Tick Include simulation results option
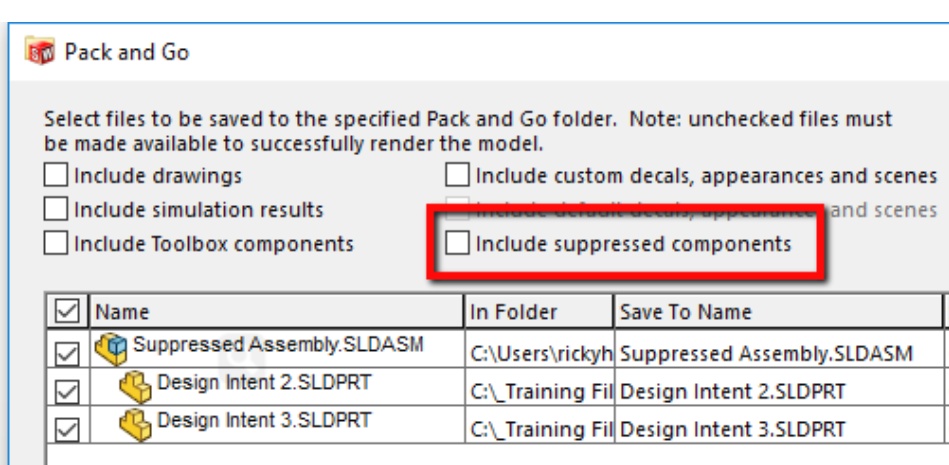This screenshot has height=465, width=949. coord(56,209)
